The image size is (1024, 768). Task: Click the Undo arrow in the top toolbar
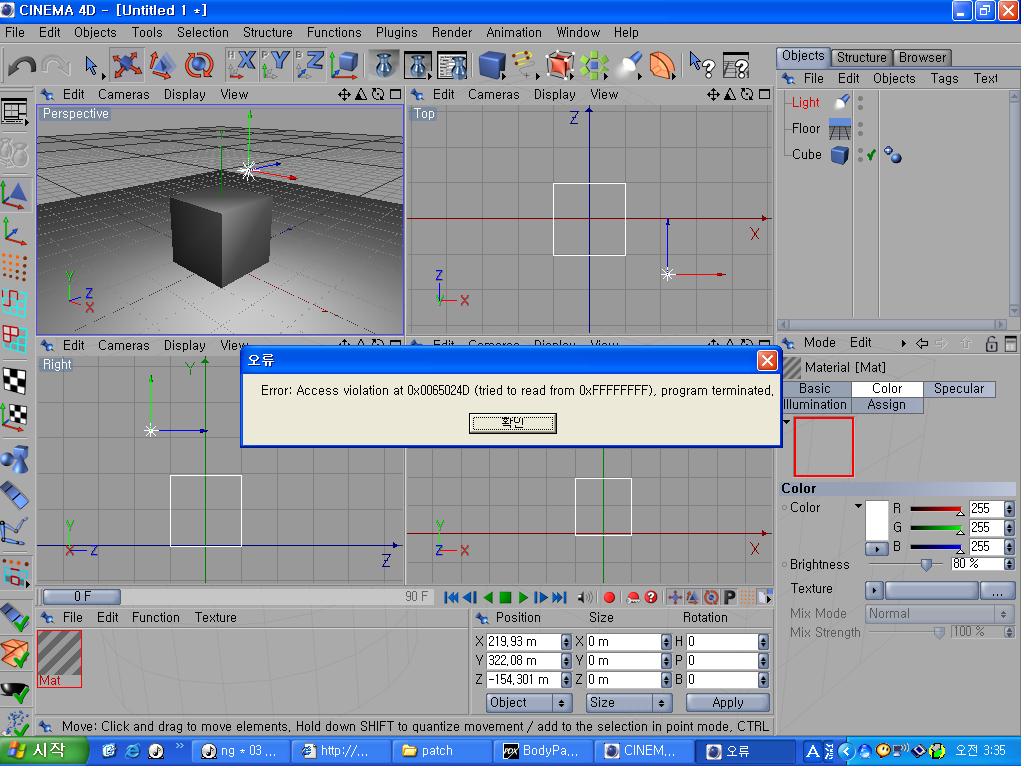(x=22, y=65)
